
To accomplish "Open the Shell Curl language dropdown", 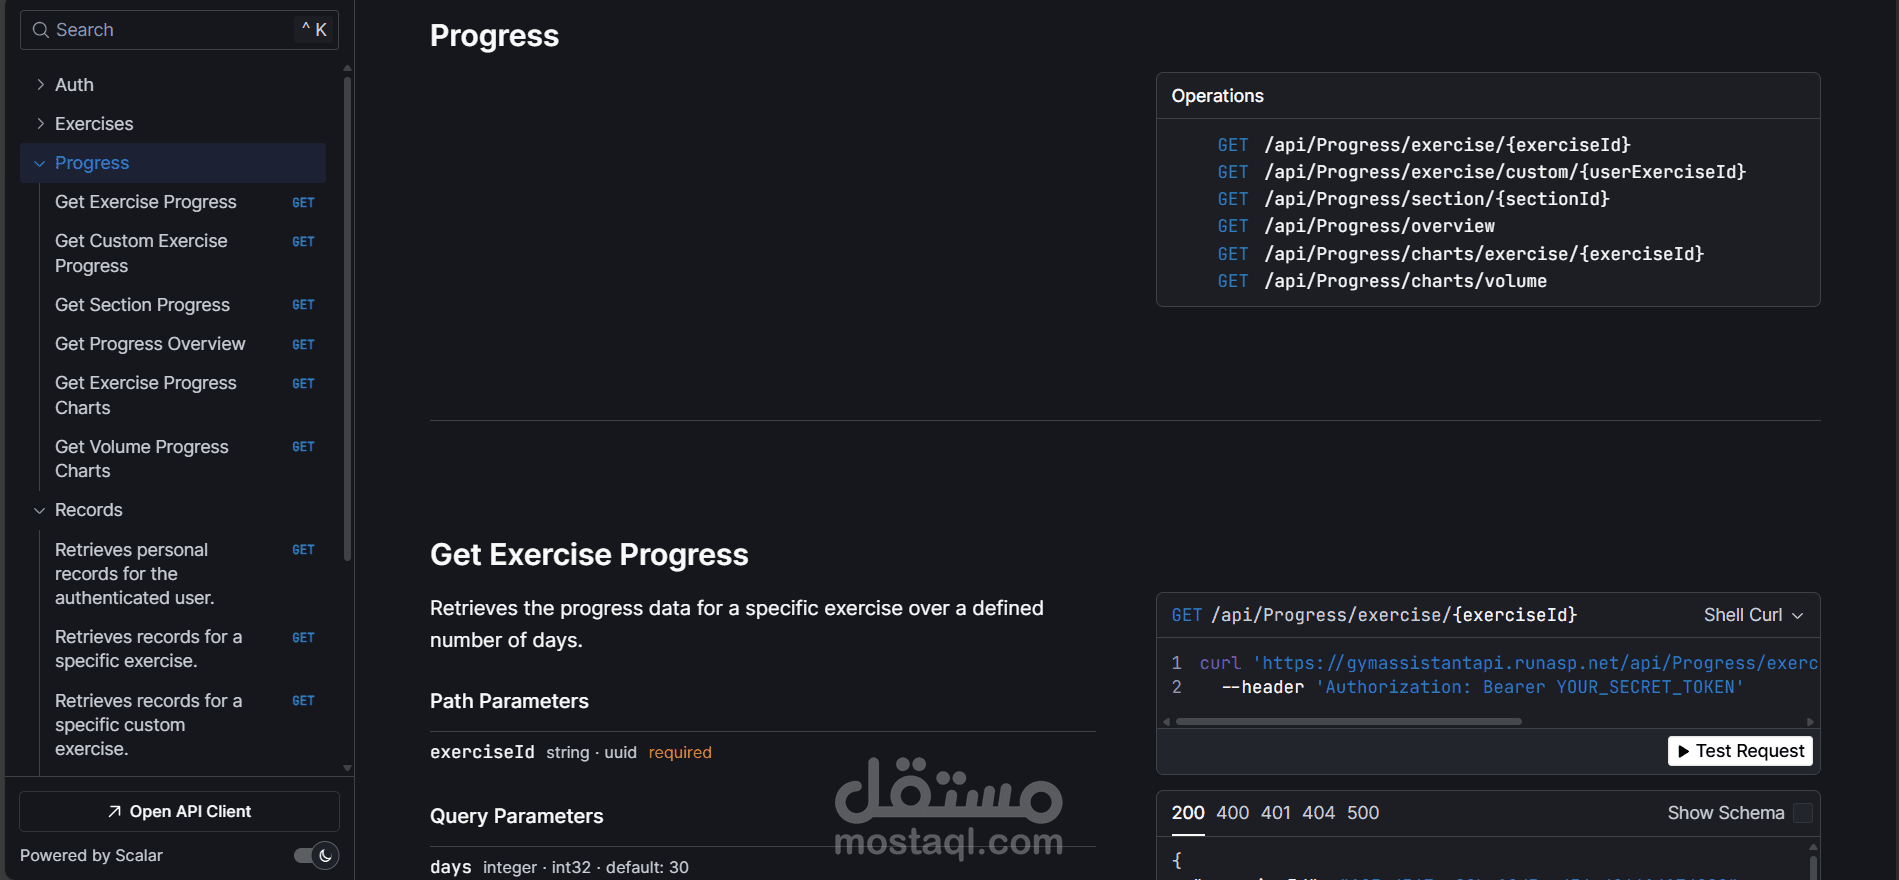I will pyautogui.click(x=1753, y=615).
